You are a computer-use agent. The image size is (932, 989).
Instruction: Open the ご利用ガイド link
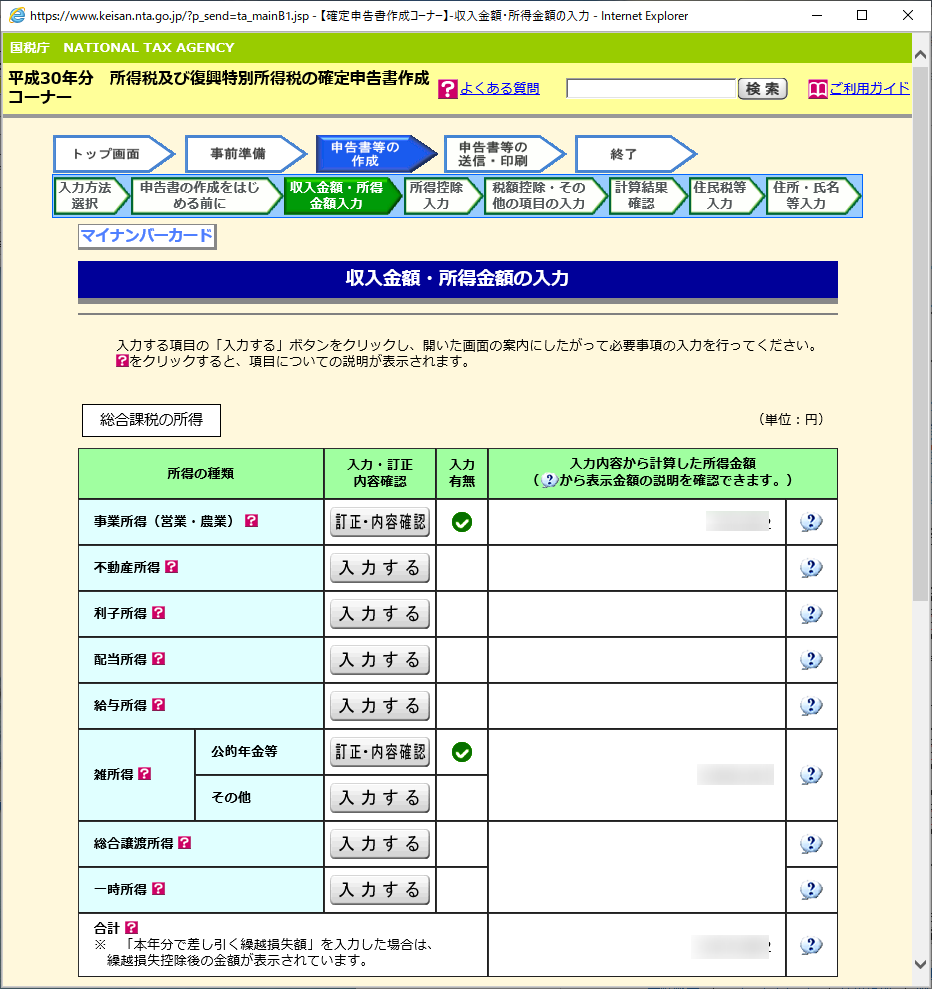coord(869,88)
